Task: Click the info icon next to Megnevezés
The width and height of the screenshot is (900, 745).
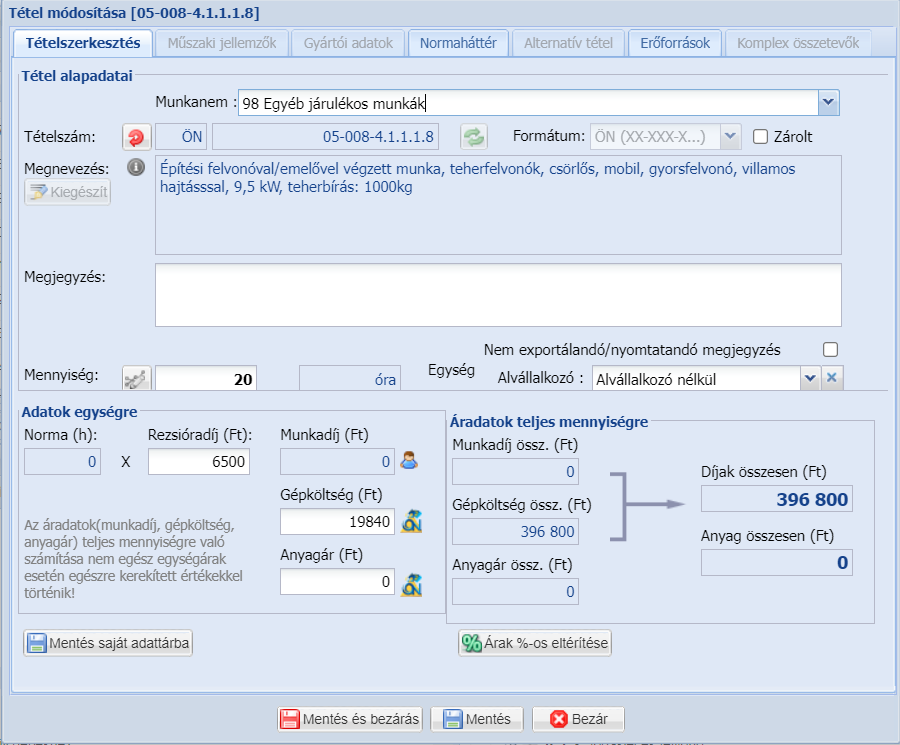Action: tap(137, 168)
